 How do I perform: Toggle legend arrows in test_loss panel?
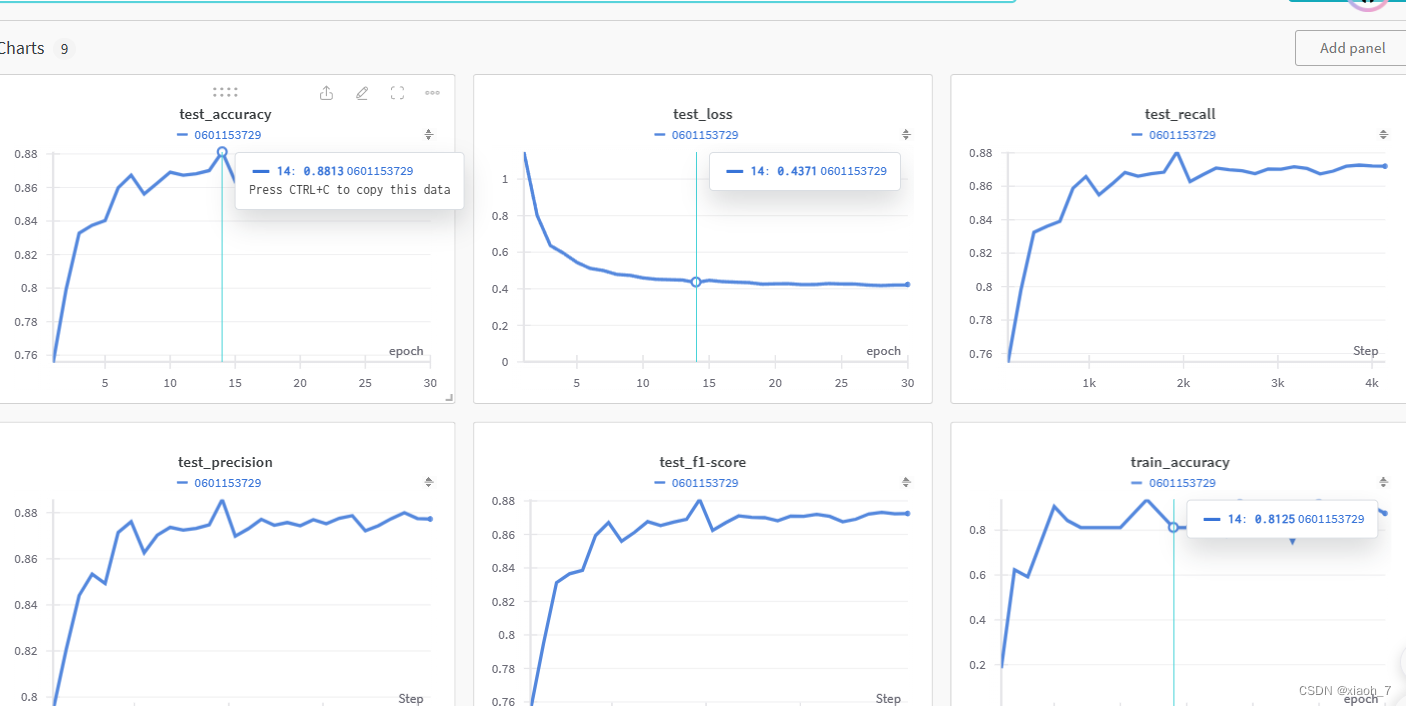pyautogui.click(x=906, y=135)
